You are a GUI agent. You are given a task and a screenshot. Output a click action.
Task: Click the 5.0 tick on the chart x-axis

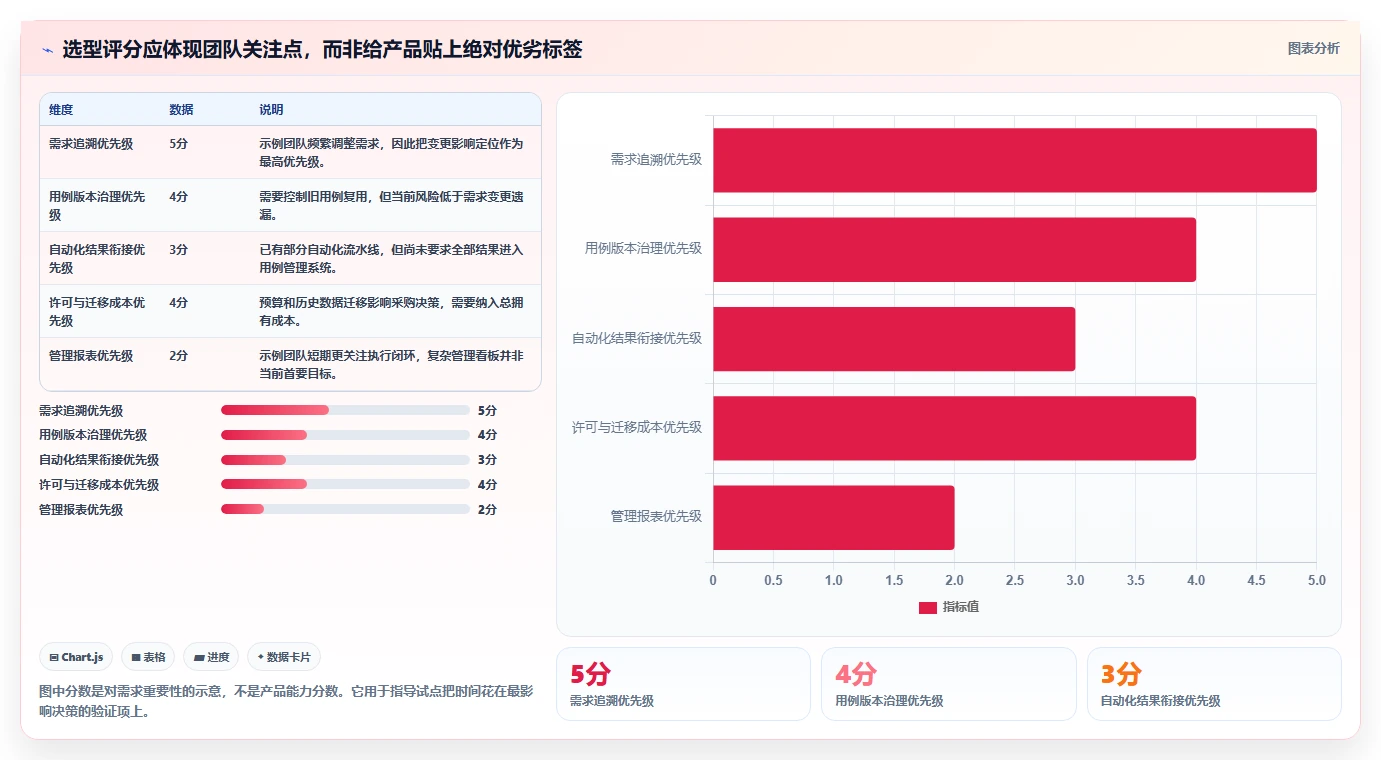pos(1316,580)
